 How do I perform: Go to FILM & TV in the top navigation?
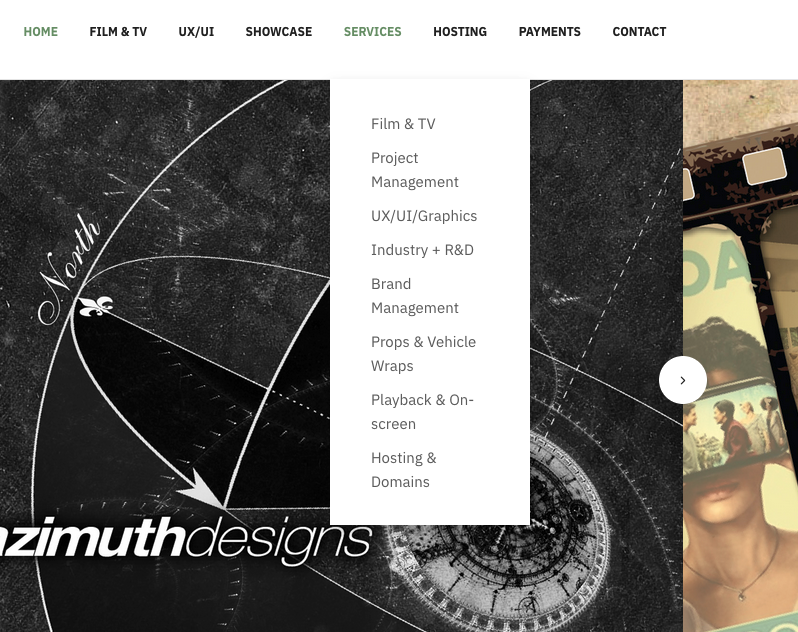click(x=118, y=32)
